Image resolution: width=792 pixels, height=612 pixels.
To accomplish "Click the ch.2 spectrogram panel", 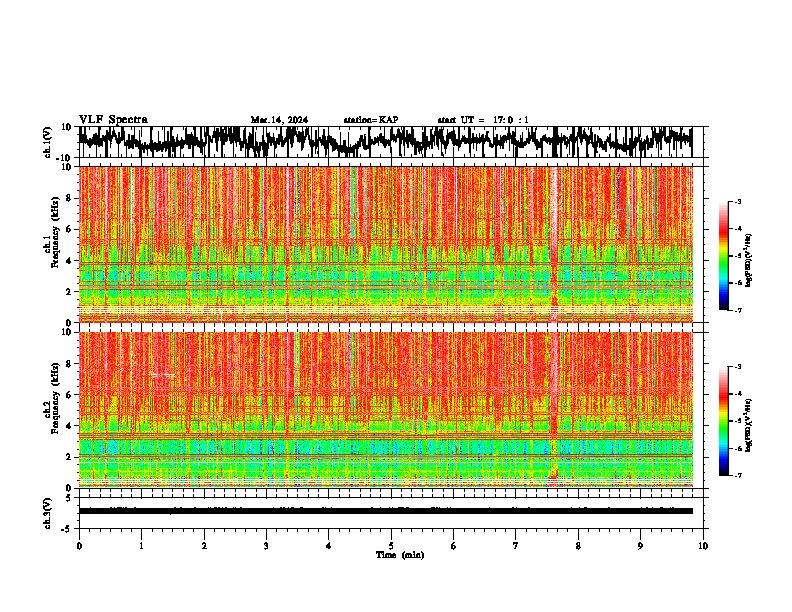I will pyautogui.click(x=385, y=410).
